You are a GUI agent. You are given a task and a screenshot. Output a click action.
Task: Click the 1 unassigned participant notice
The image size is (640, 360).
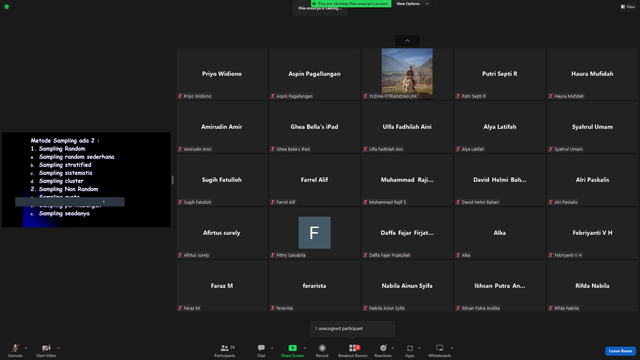coord(353,329)
